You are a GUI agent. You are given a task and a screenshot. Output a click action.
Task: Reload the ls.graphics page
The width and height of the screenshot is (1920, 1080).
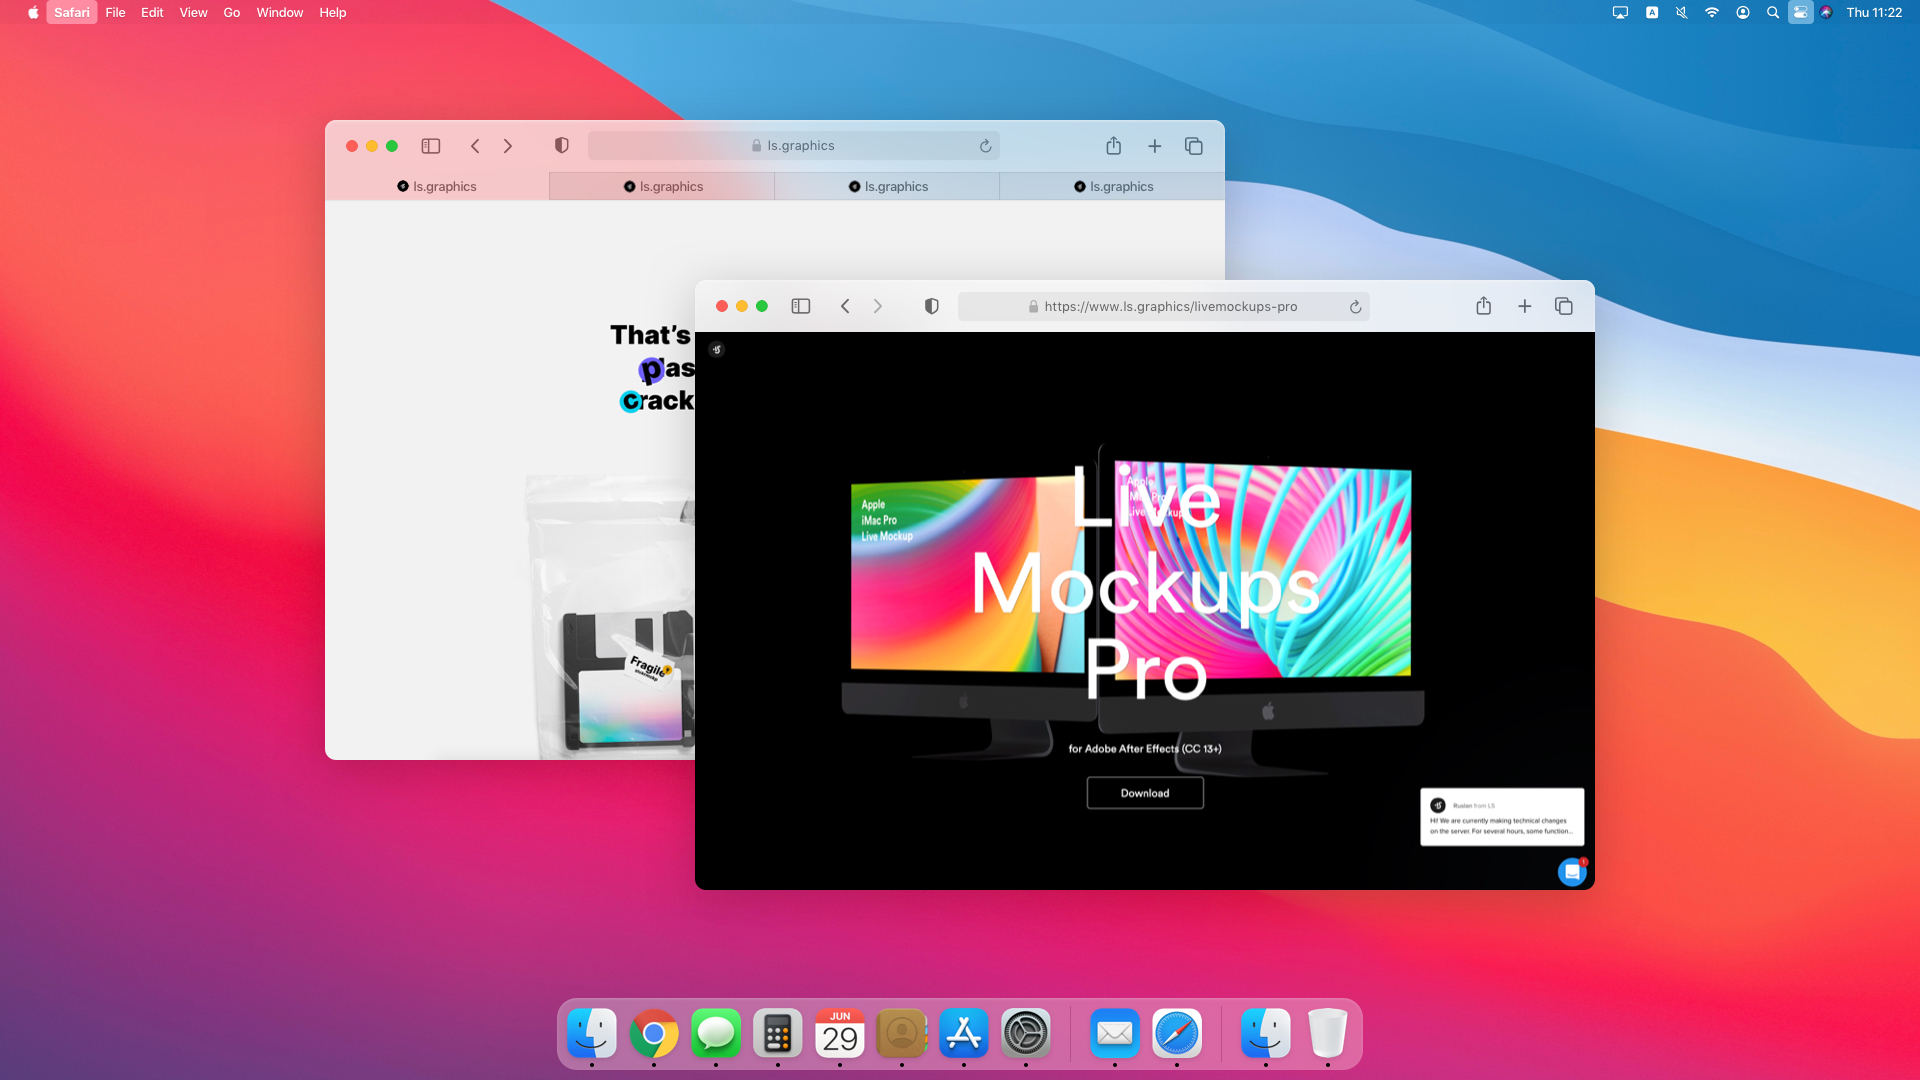tap(985, 145)
